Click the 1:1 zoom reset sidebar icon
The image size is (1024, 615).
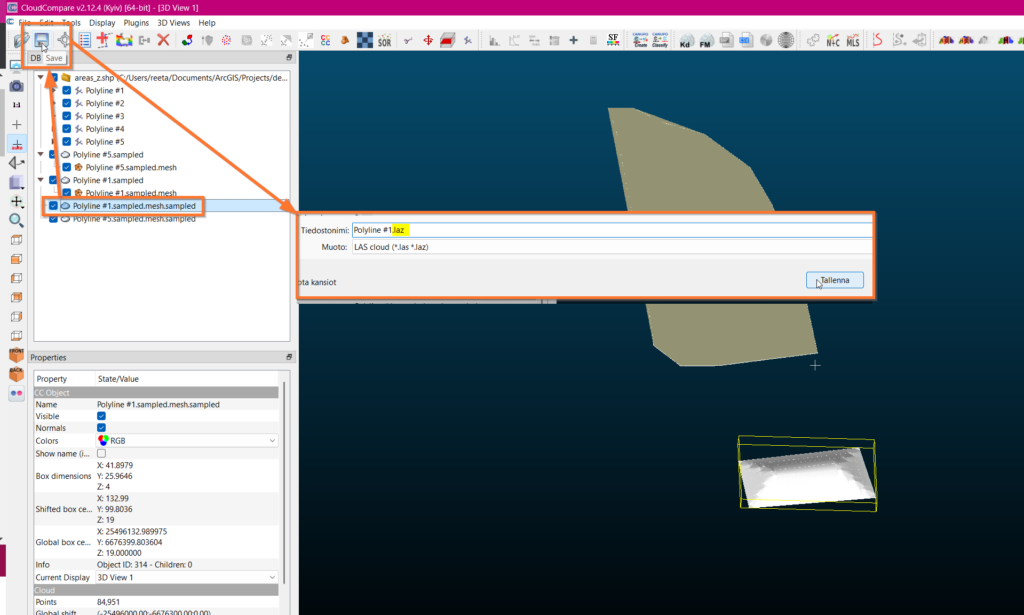(x=16, y=105)
